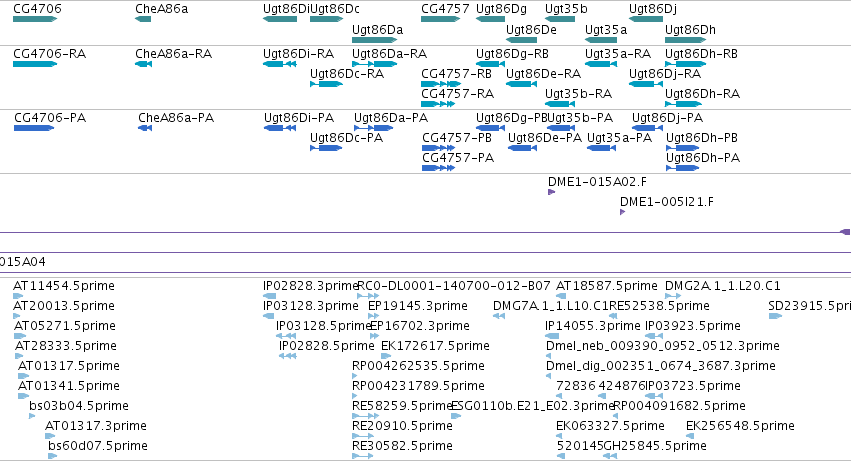Image resolution: width=851 pixels, height=461 pixels.
Task: Select transcript CG4757-RA
Action: 437,104
